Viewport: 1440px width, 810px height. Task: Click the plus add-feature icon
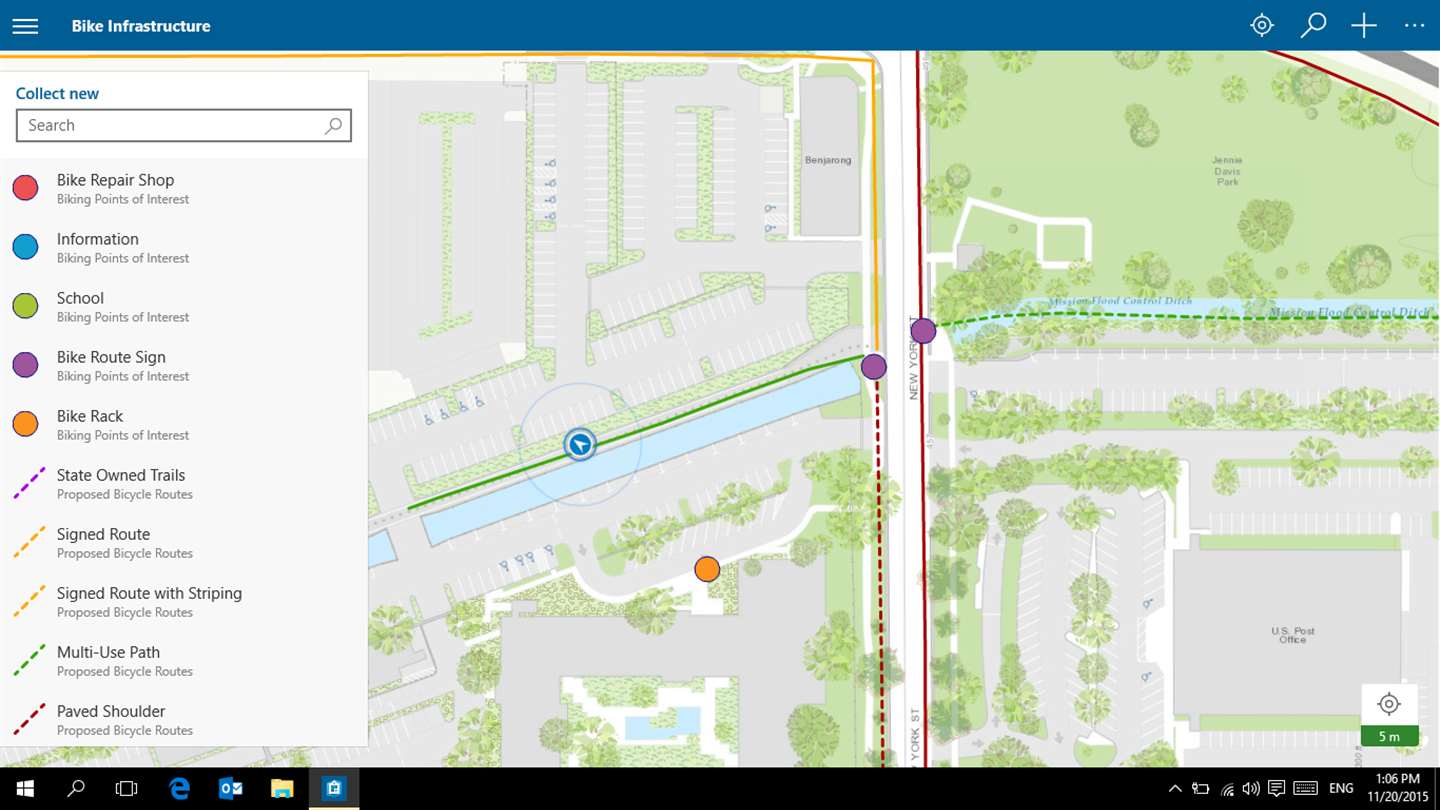tap(1364, 26)
